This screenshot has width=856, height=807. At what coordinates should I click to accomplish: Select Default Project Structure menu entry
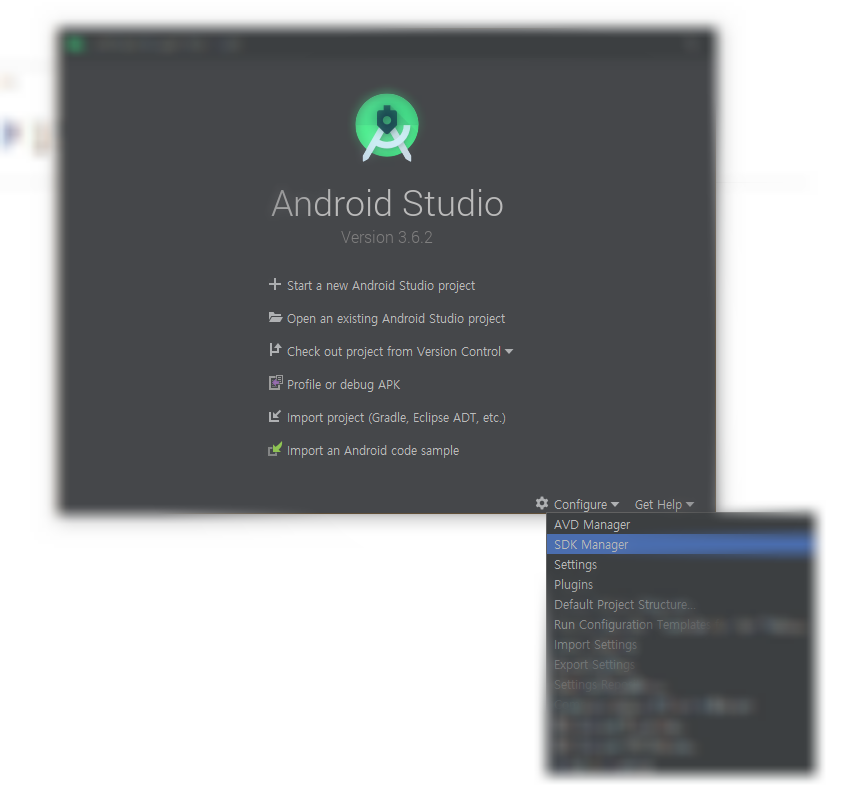pos(680,605)
